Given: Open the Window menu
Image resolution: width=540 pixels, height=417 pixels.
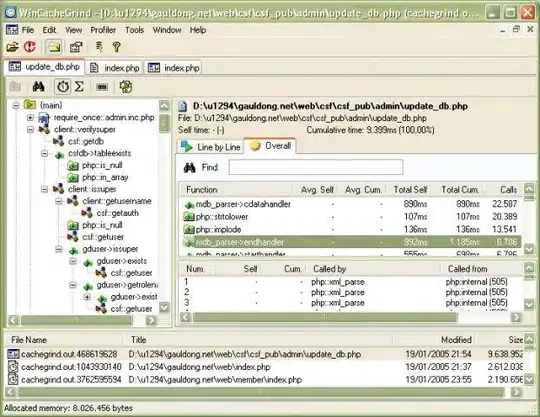Looking at the screenshot, I should (x=167, y=30).
